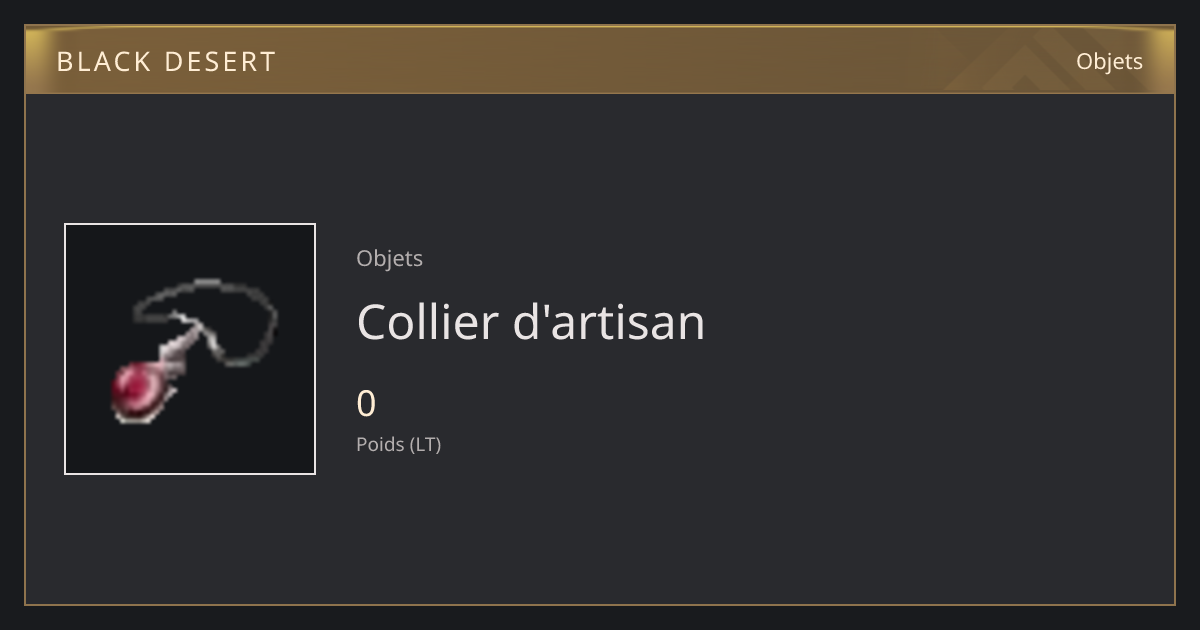
Task: Click the white-bordered item thumbnail frame
Action: coord(190,349)
